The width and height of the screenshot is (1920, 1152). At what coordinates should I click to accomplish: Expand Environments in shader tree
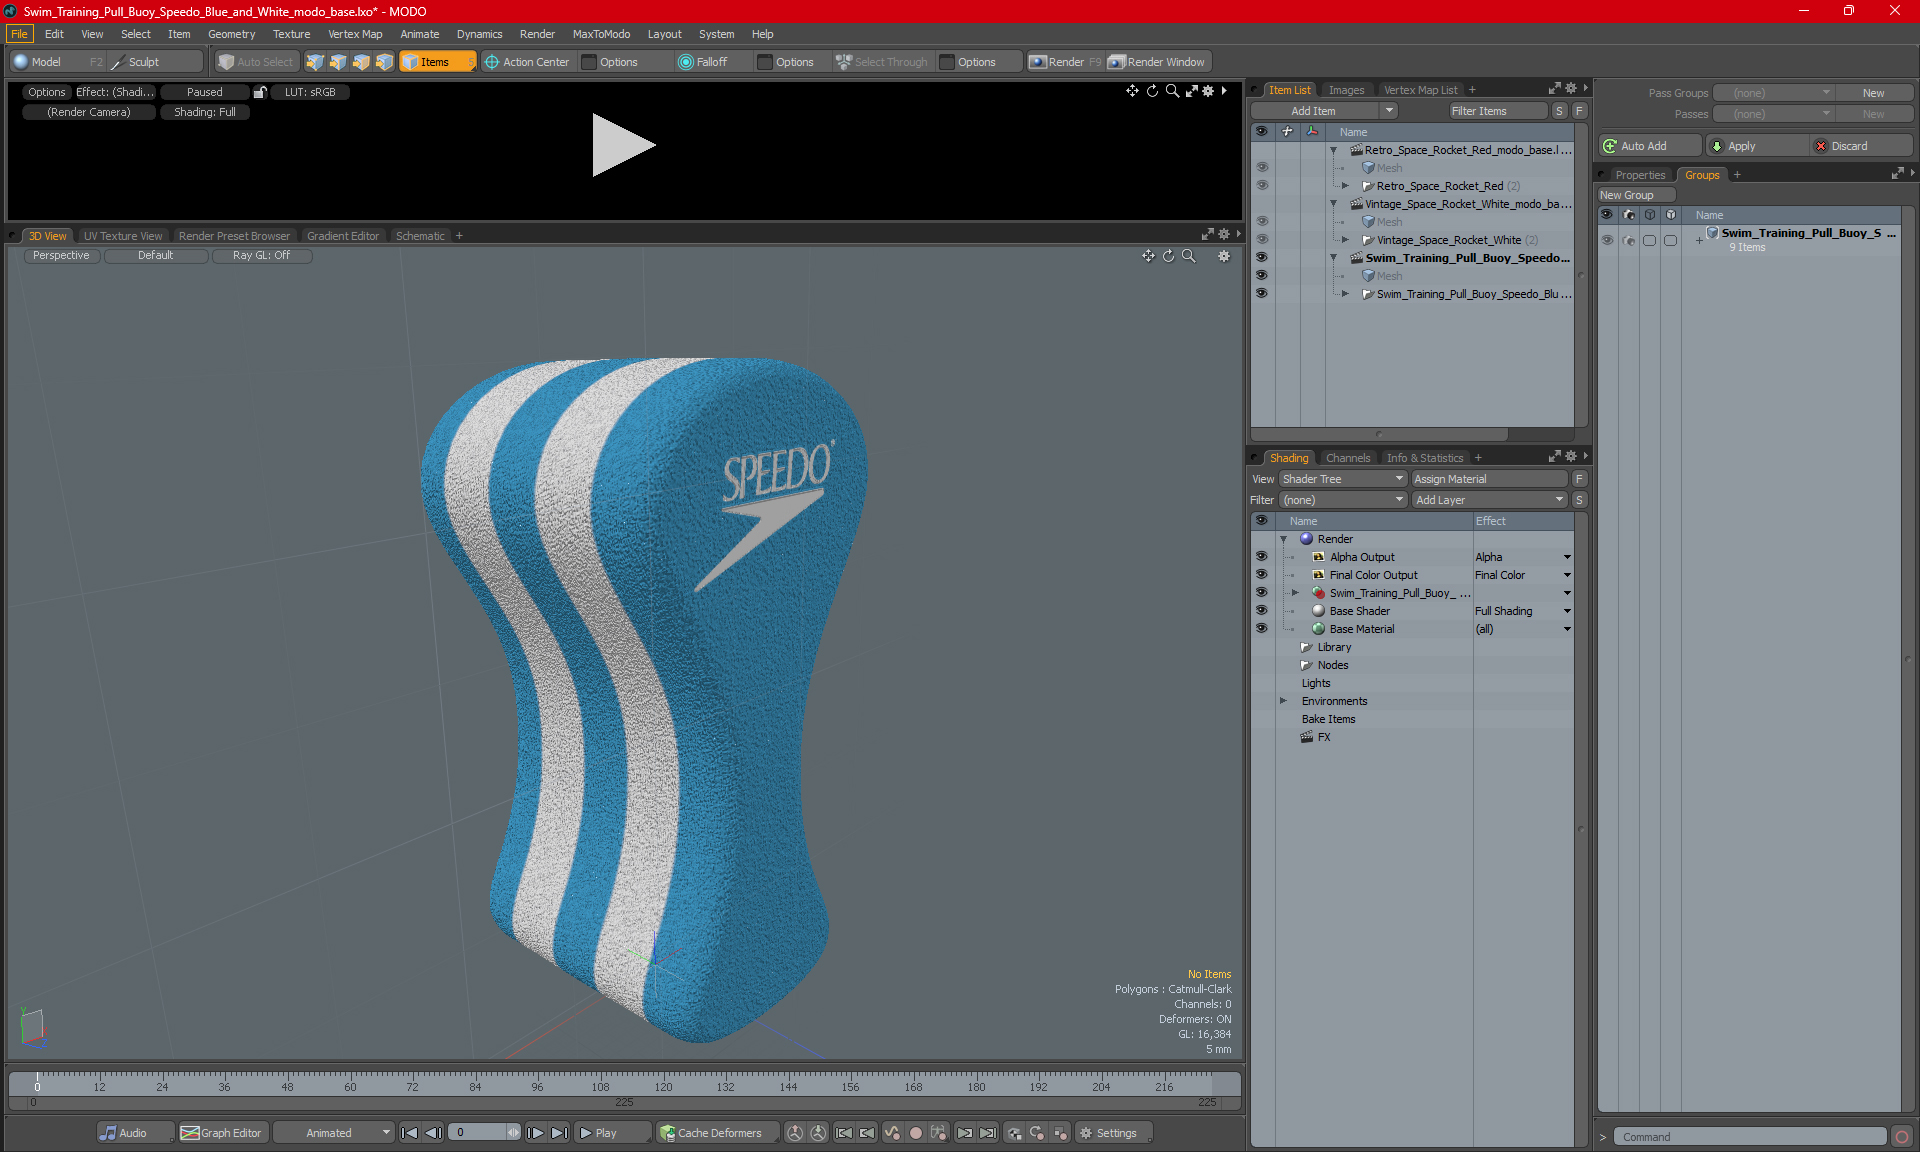(x=1284, y=701)
